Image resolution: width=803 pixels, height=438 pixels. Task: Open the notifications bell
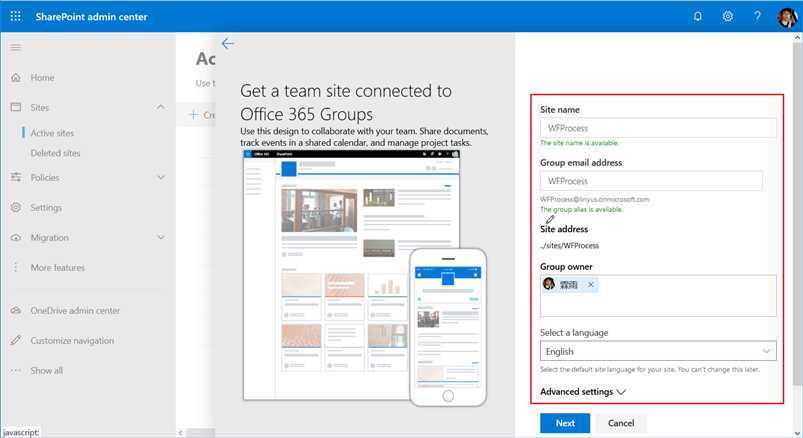pyautogui.click(x=698, y=16)
